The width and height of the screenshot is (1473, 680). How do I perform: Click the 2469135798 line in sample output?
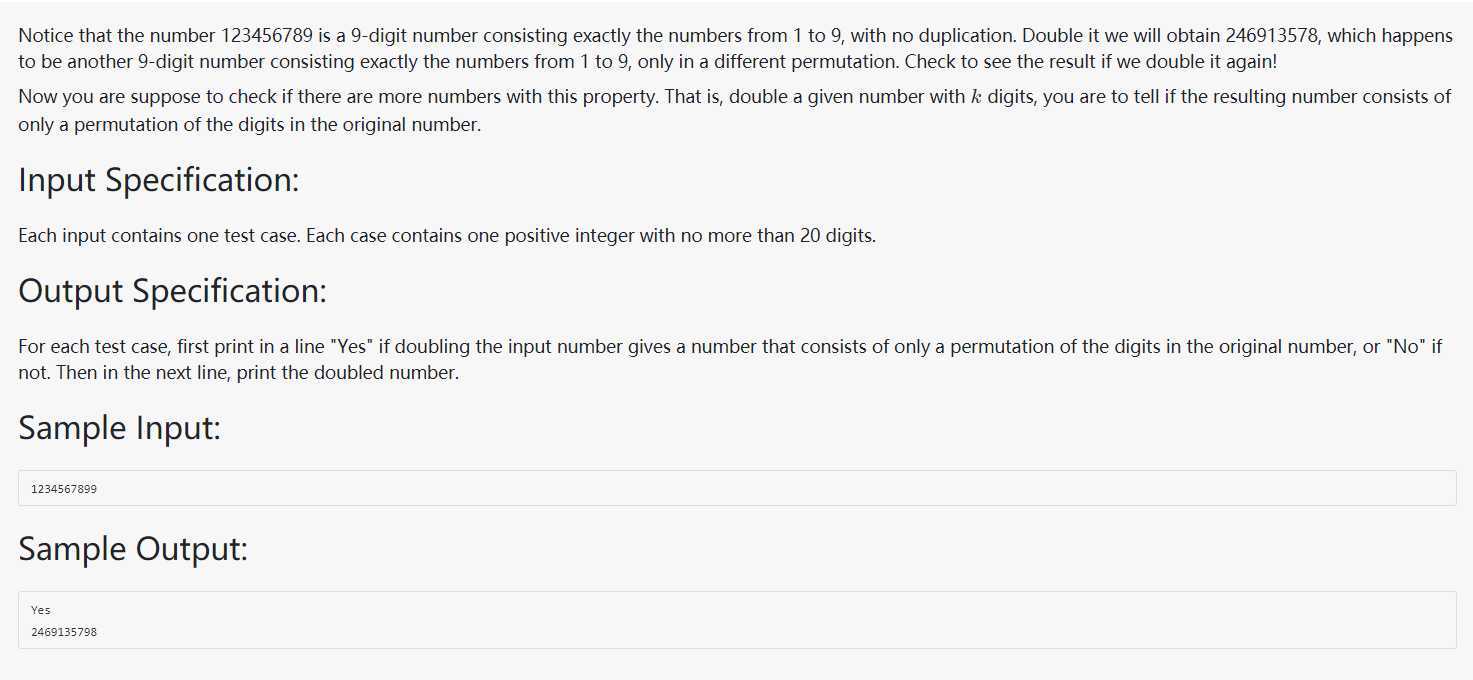click(64, 632)
